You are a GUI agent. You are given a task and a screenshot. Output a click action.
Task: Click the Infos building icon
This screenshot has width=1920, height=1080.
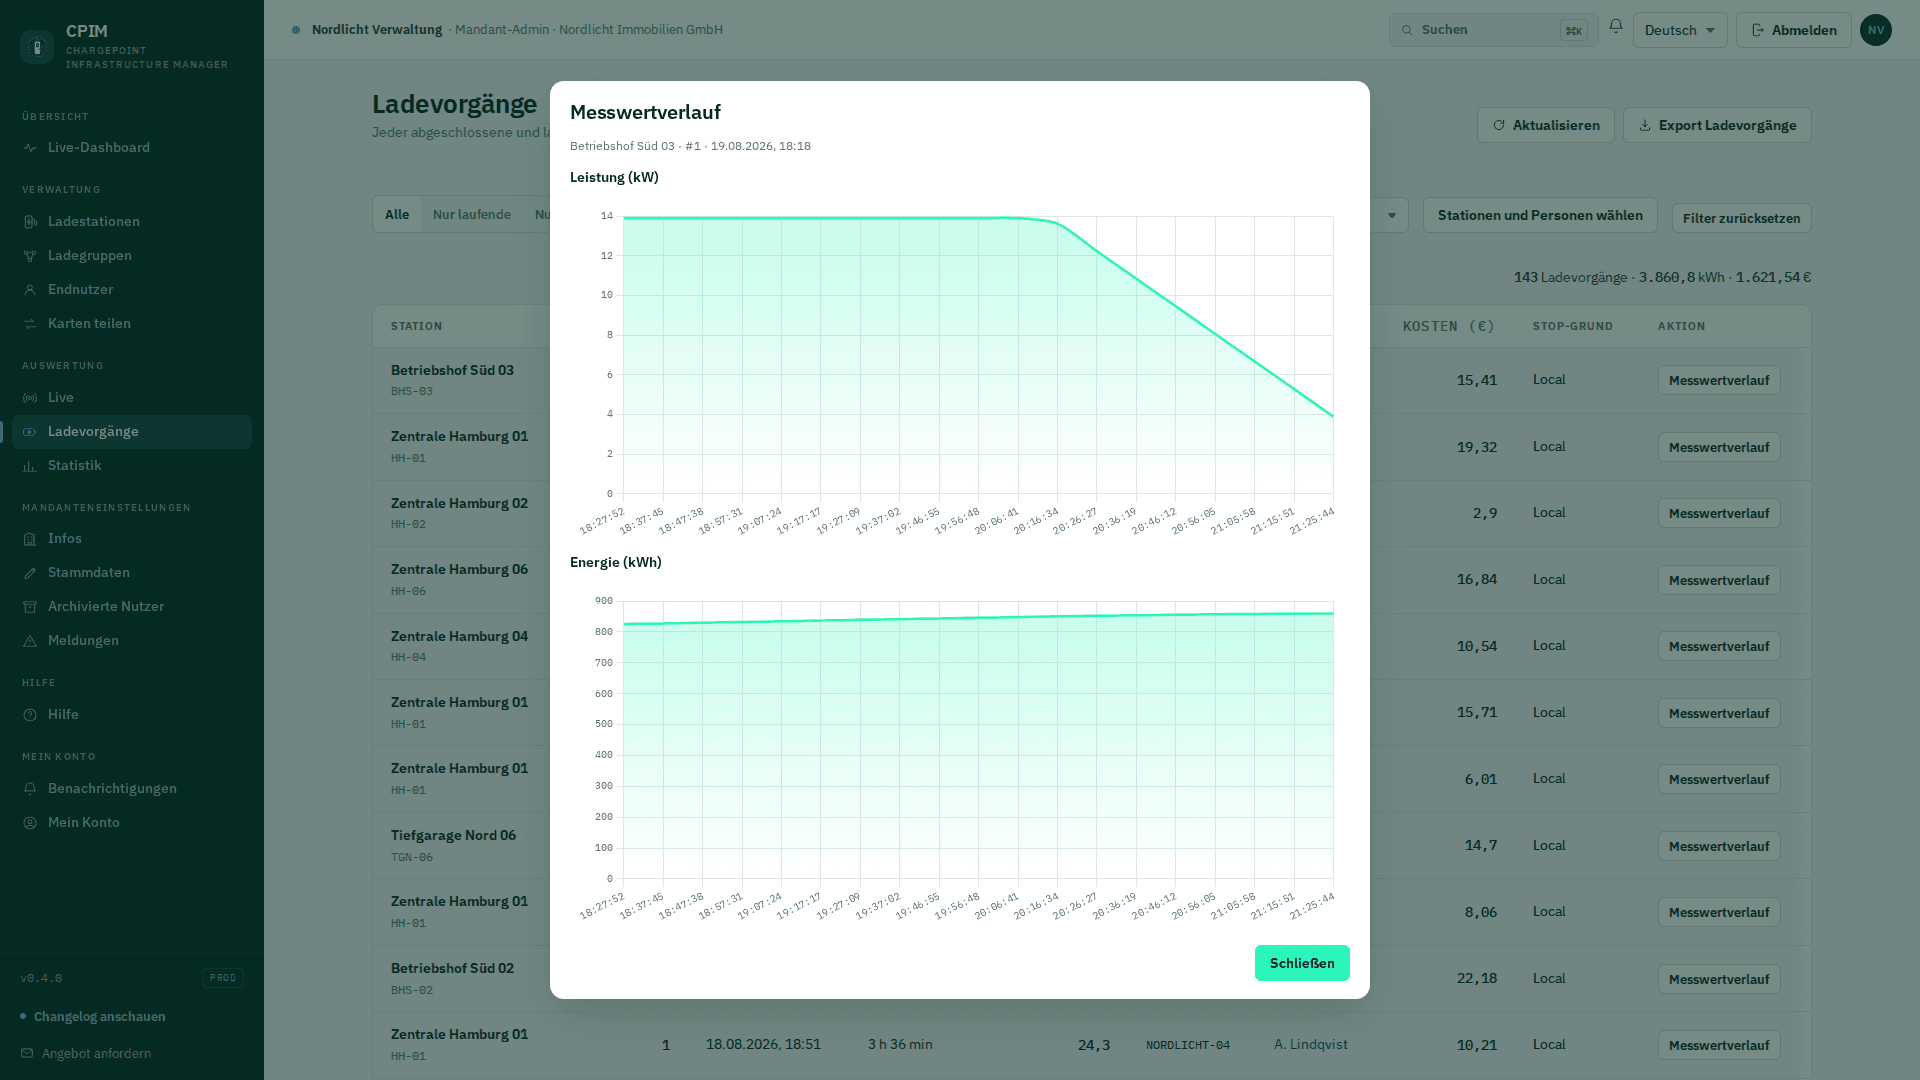coord(30,539)
